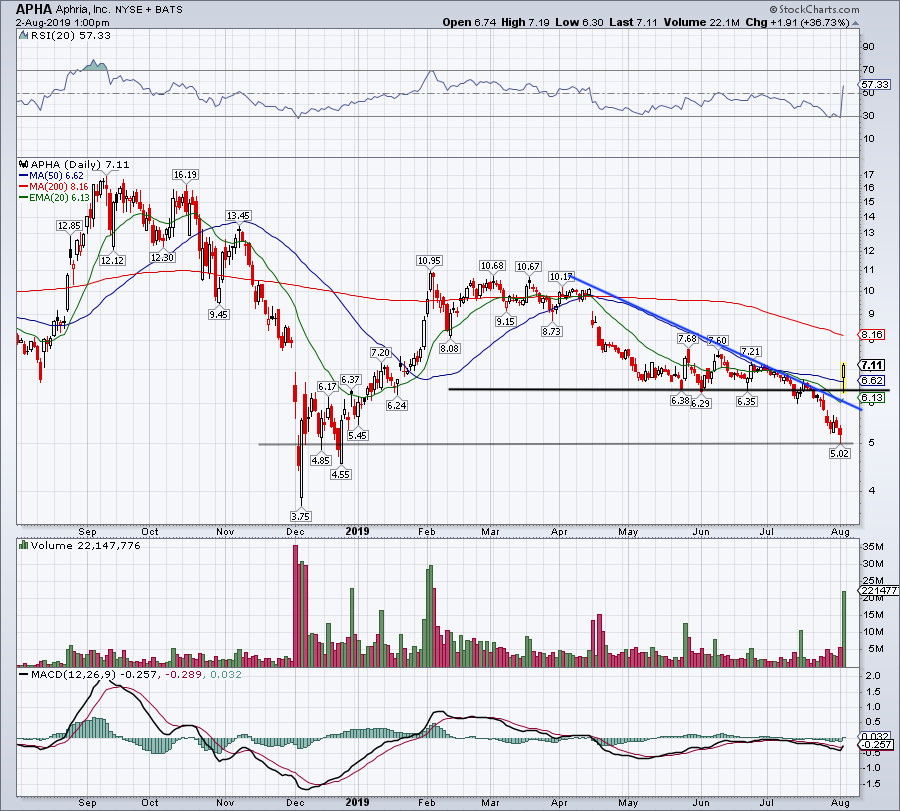
Task: Click the 13.45 peak price label
Action: pyautogui.click(x=238, y=216)
